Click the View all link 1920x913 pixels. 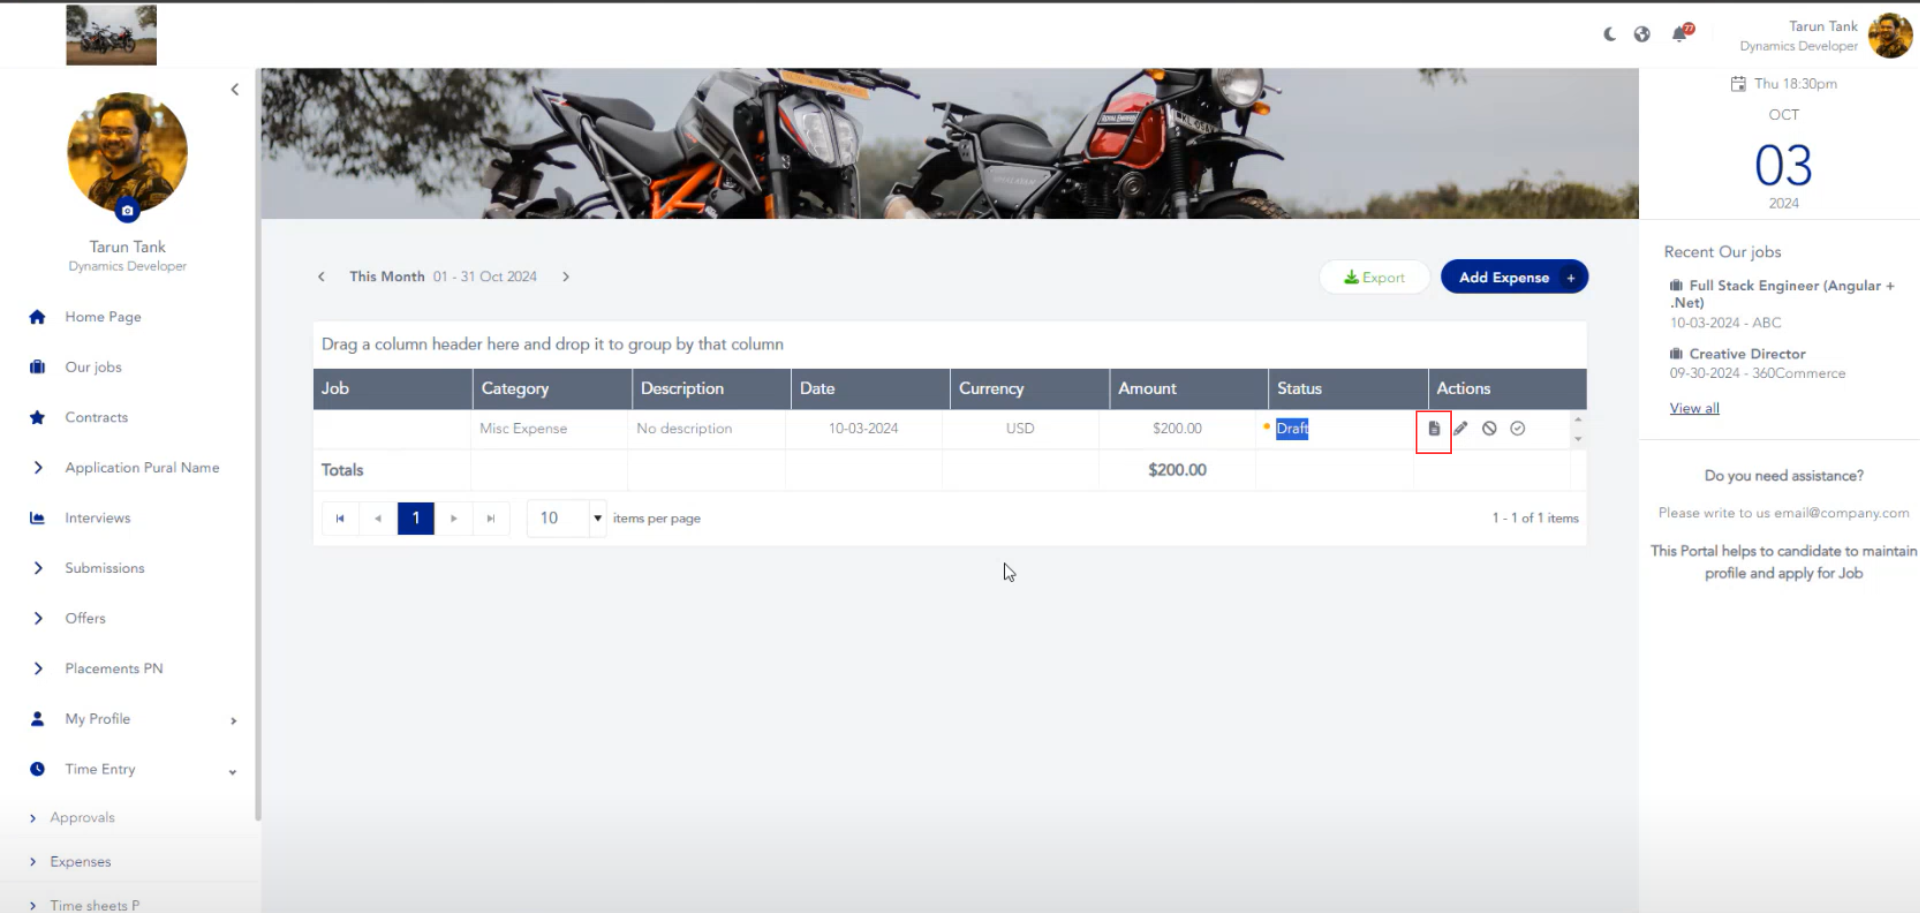pyautogui.click(x=1694, y=408)
